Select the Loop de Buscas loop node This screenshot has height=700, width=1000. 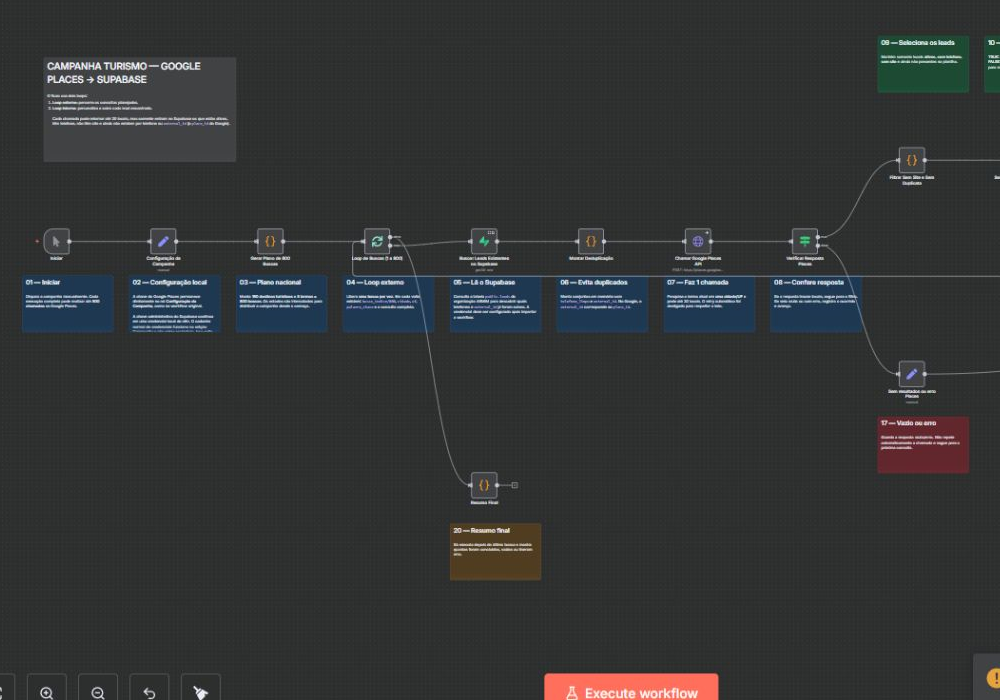click(377, 242)
